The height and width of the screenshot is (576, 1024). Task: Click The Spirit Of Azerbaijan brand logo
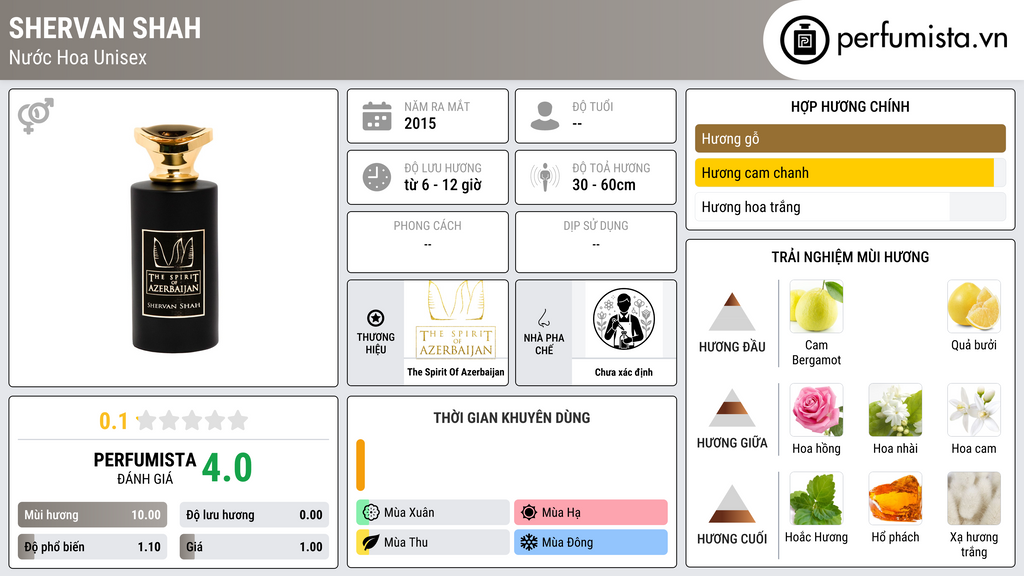tap(456, 320)
